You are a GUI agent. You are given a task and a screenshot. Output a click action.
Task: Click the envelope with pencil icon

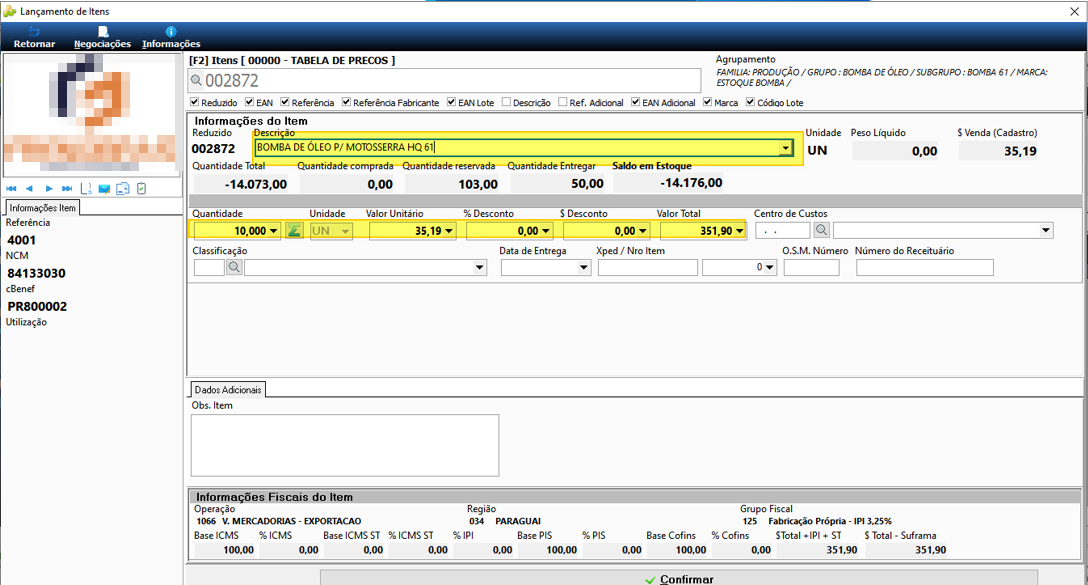[104, 189]
